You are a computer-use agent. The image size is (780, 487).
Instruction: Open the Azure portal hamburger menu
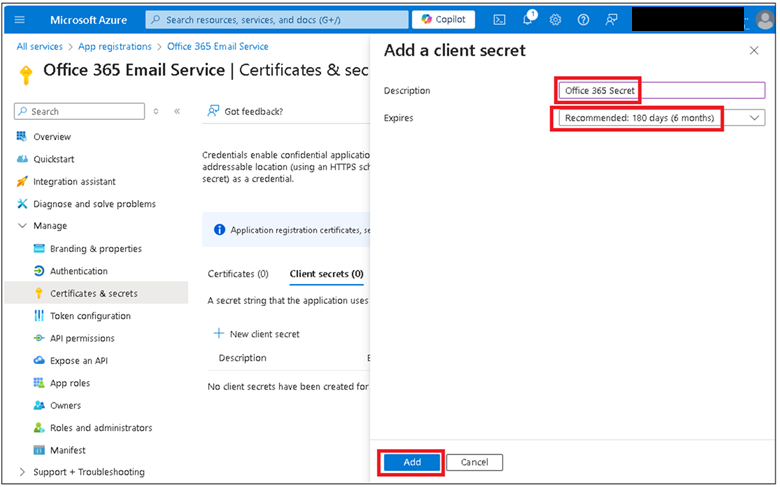(x=20, y=20)
